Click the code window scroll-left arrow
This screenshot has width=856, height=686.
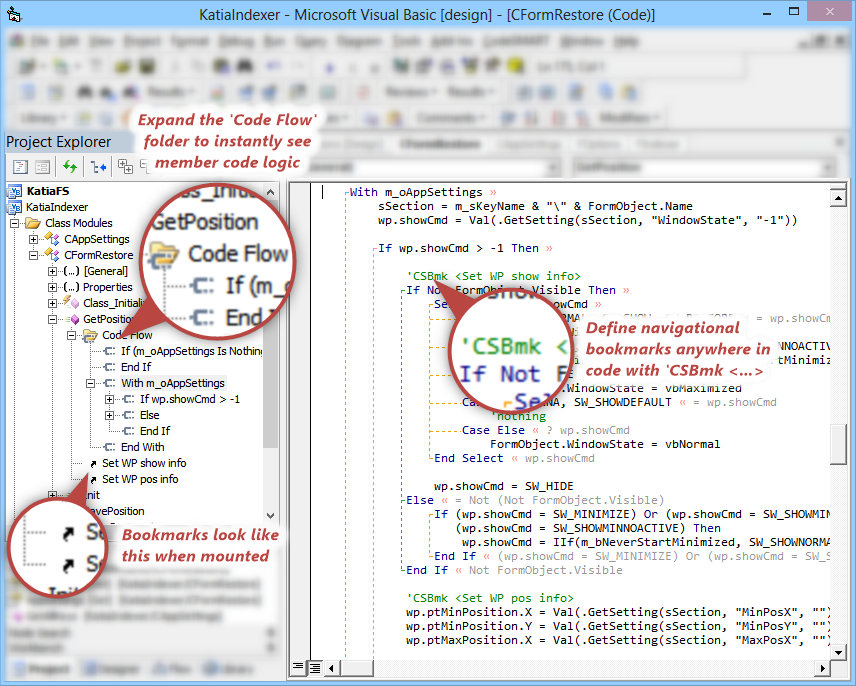[x=332, y=667]
